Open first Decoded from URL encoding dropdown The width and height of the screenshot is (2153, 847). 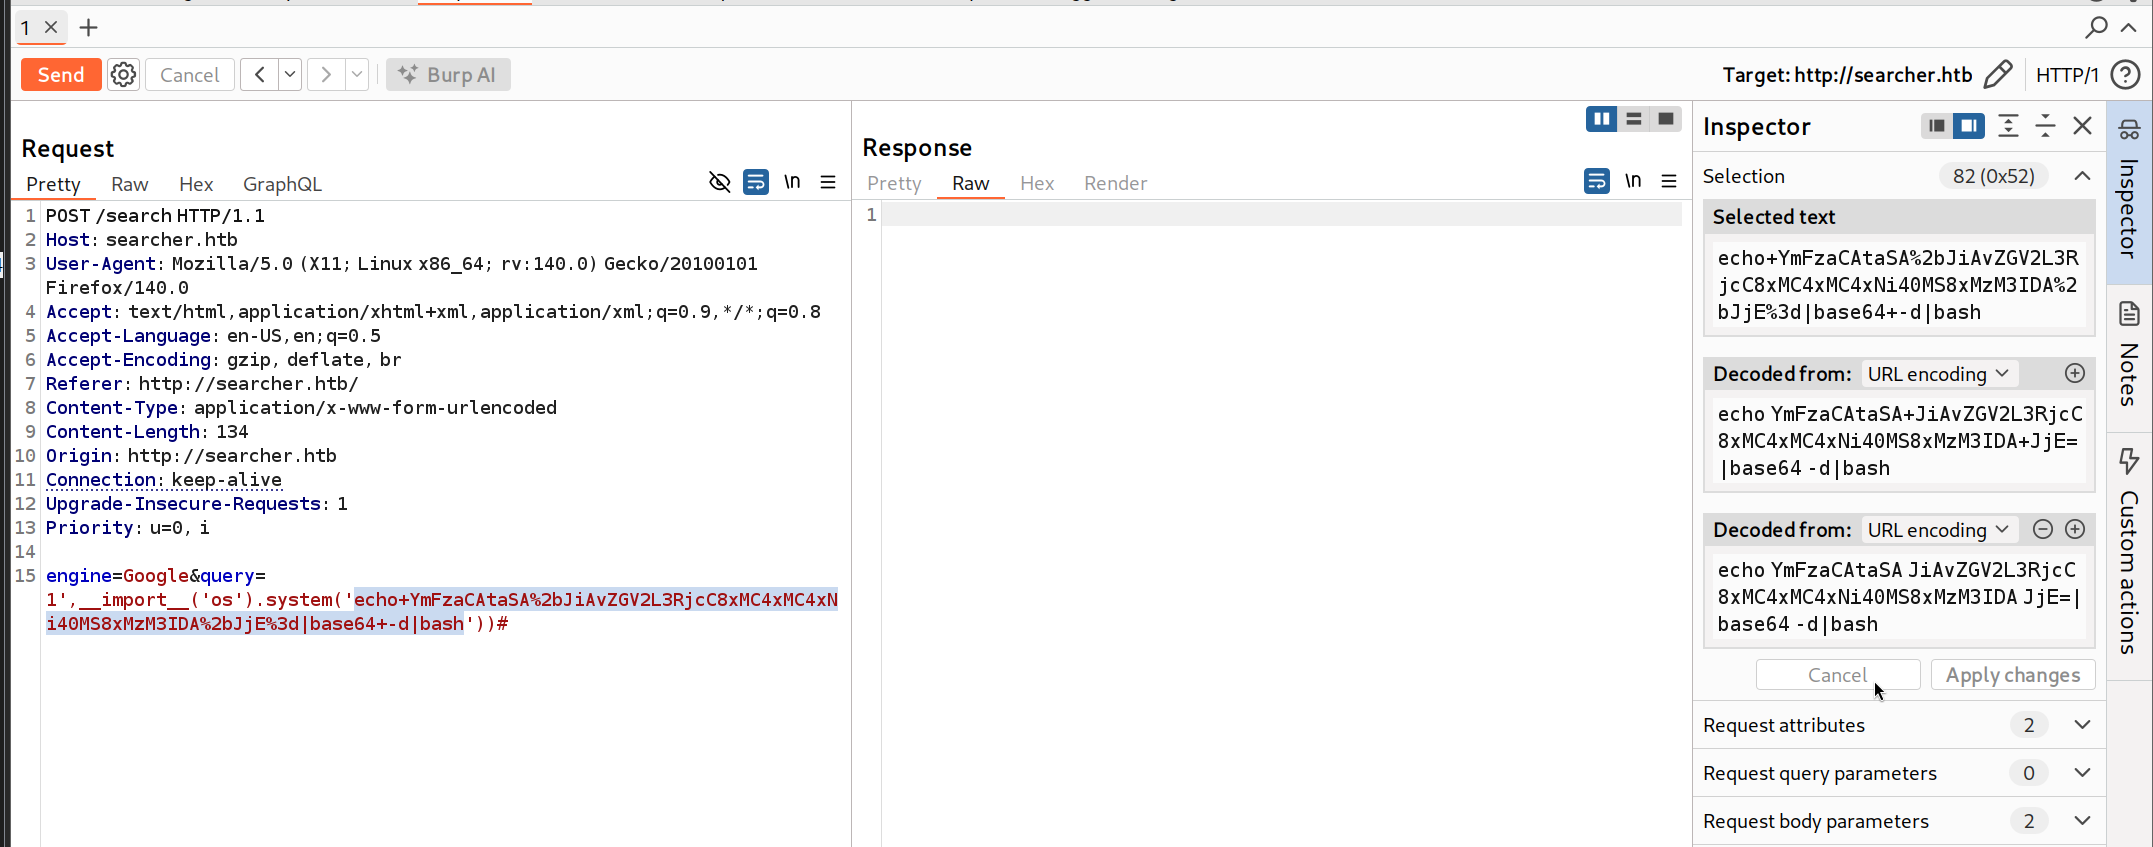1938,374
